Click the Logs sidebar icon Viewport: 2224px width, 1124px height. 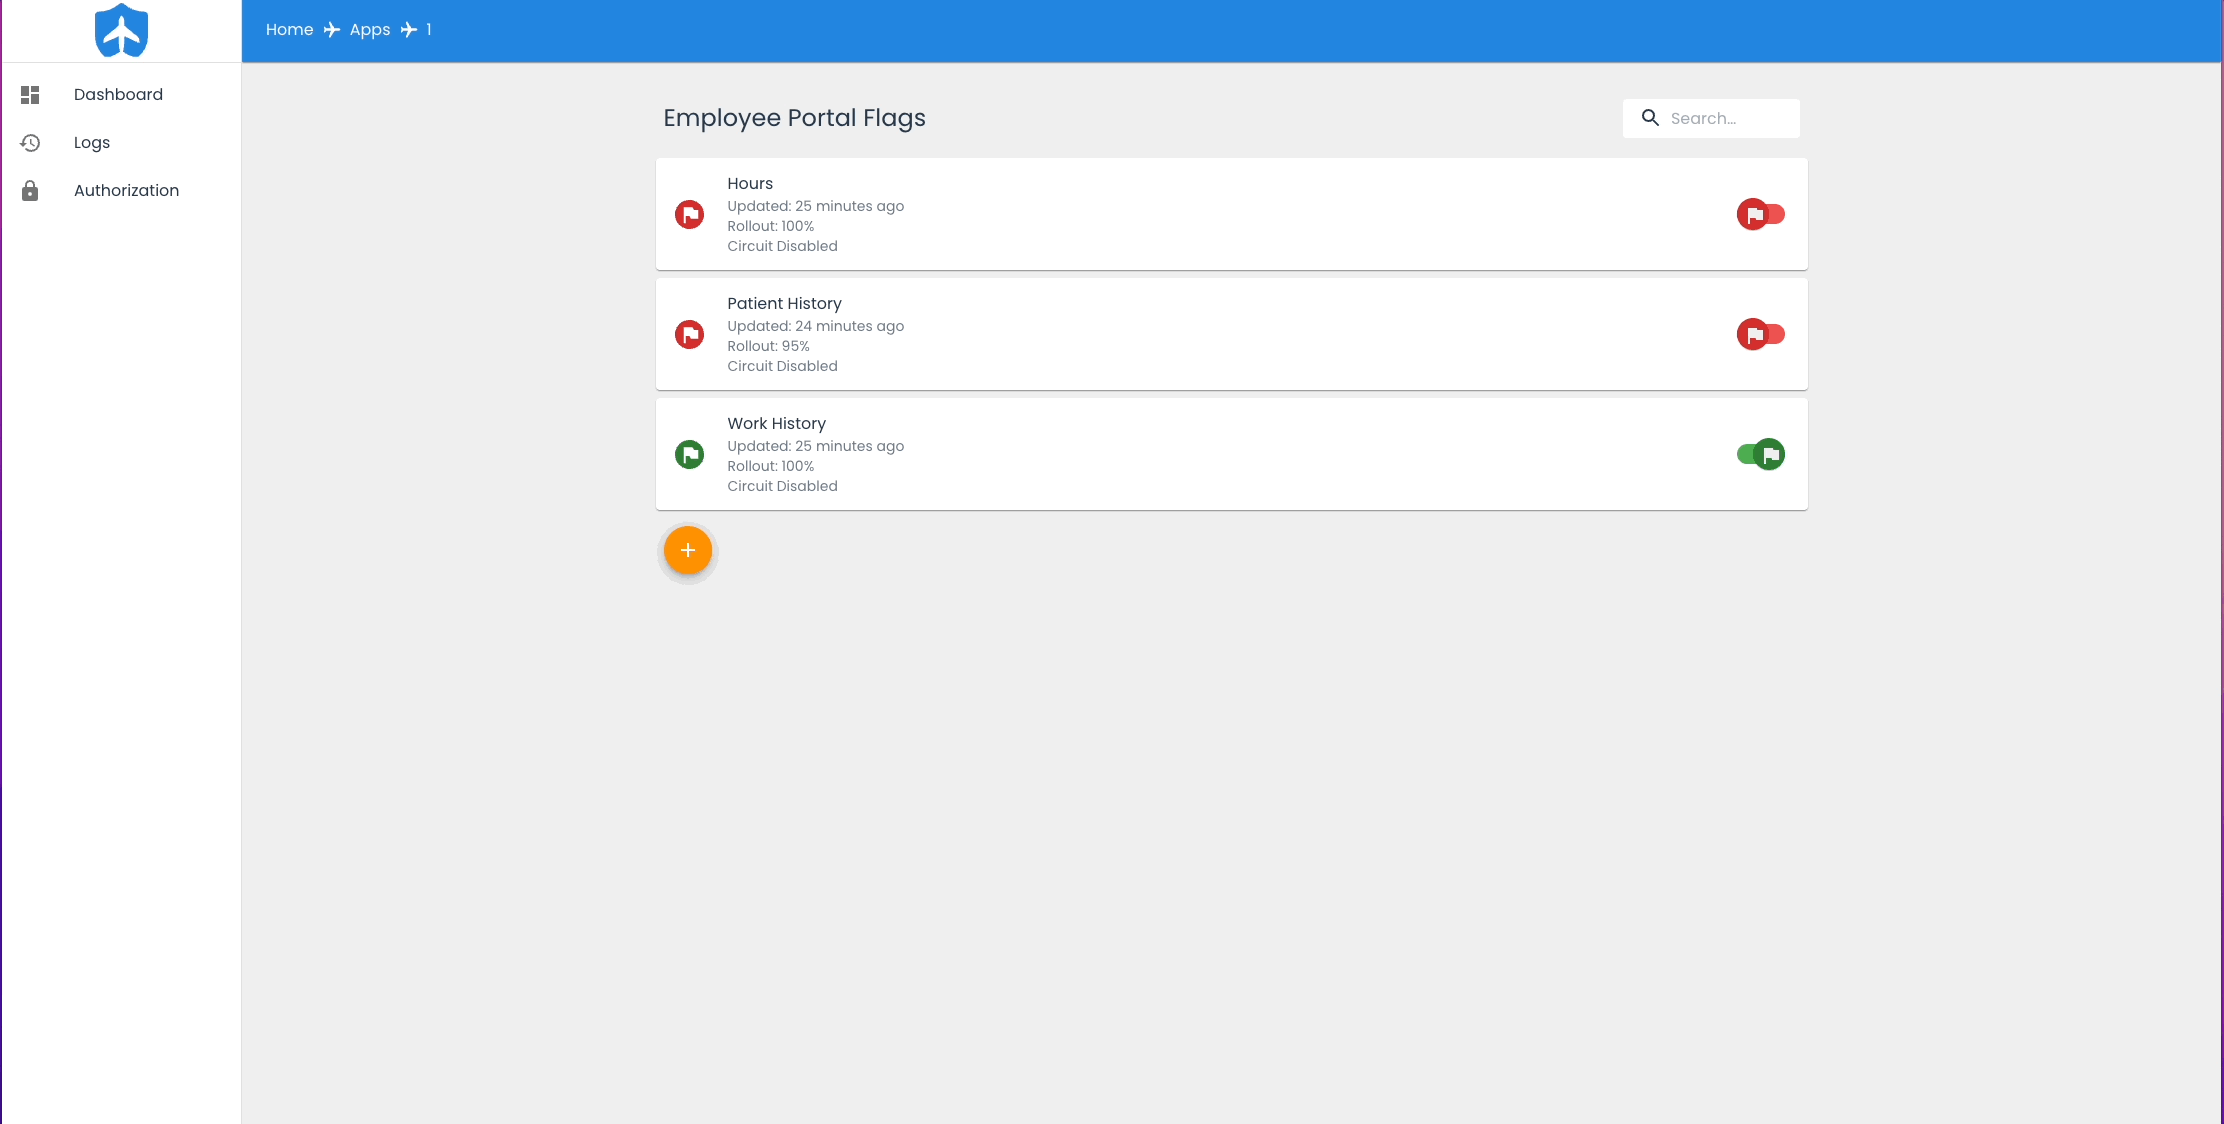pyautogui.click(x=30, y=142)
